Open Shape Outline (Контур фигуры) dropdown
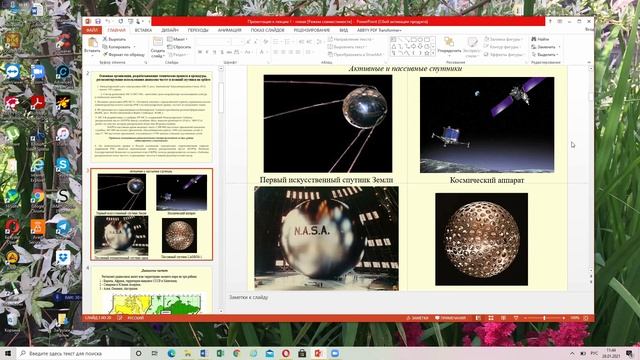This screenshot has width=640, height=360. 503,47
